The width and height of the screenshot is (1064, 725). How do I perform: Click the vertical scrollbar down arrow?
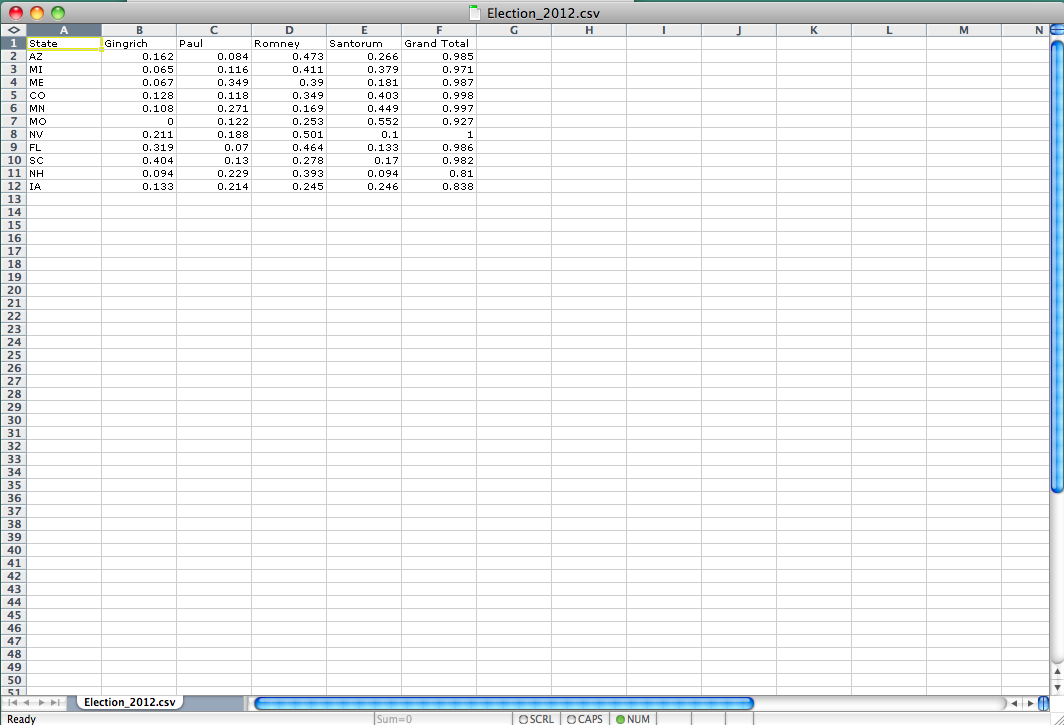(1057, 686)
